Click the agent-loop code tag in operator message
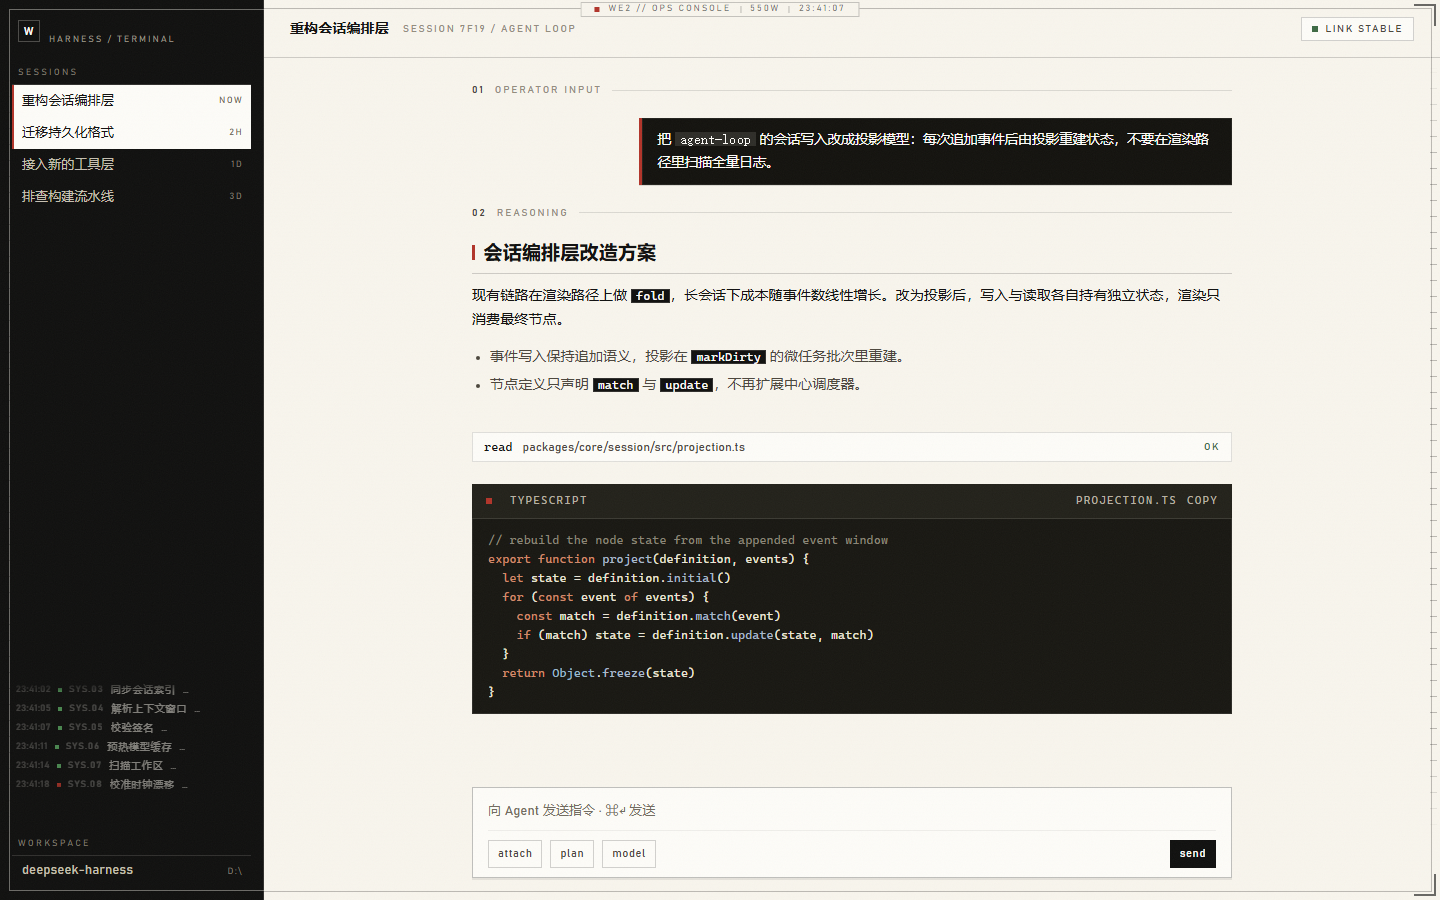1440x900 pixels. pyautogui.click(x=715, y=140)
